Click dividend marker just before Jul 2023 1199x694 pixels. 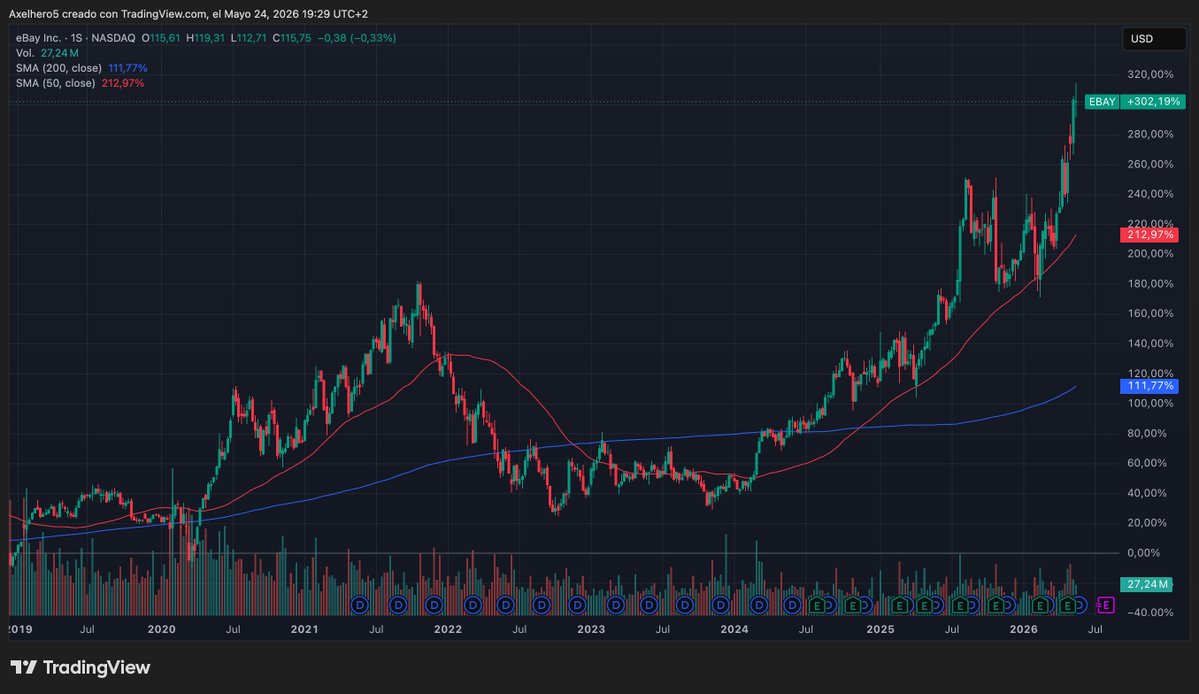649,605
